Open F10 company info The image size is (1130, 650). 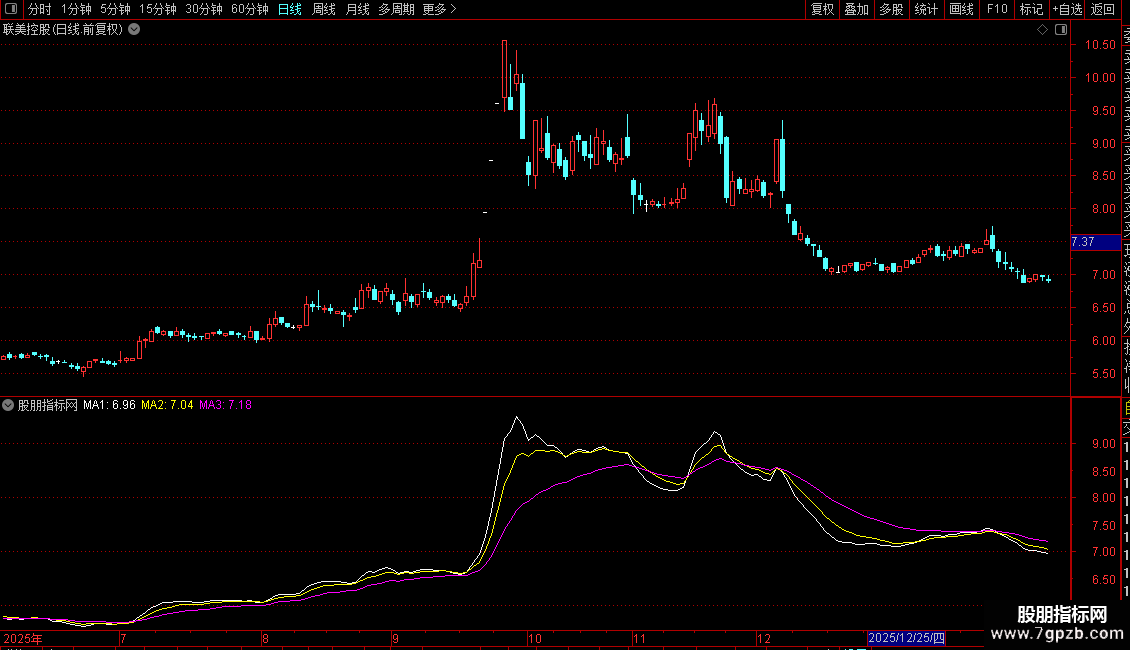[997, 10]
